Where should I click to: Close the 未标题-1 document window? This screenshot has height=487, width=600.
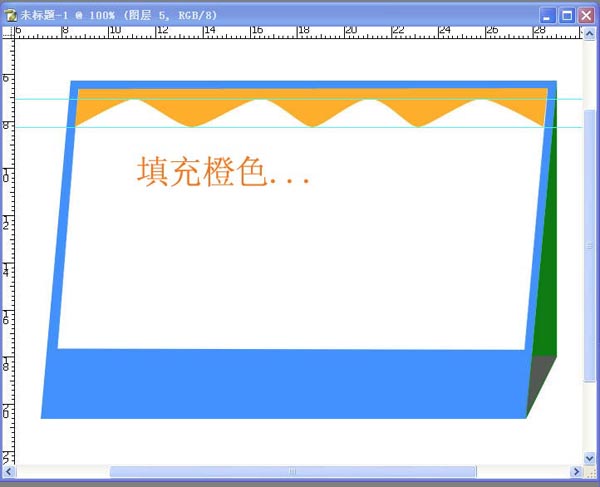586,15
